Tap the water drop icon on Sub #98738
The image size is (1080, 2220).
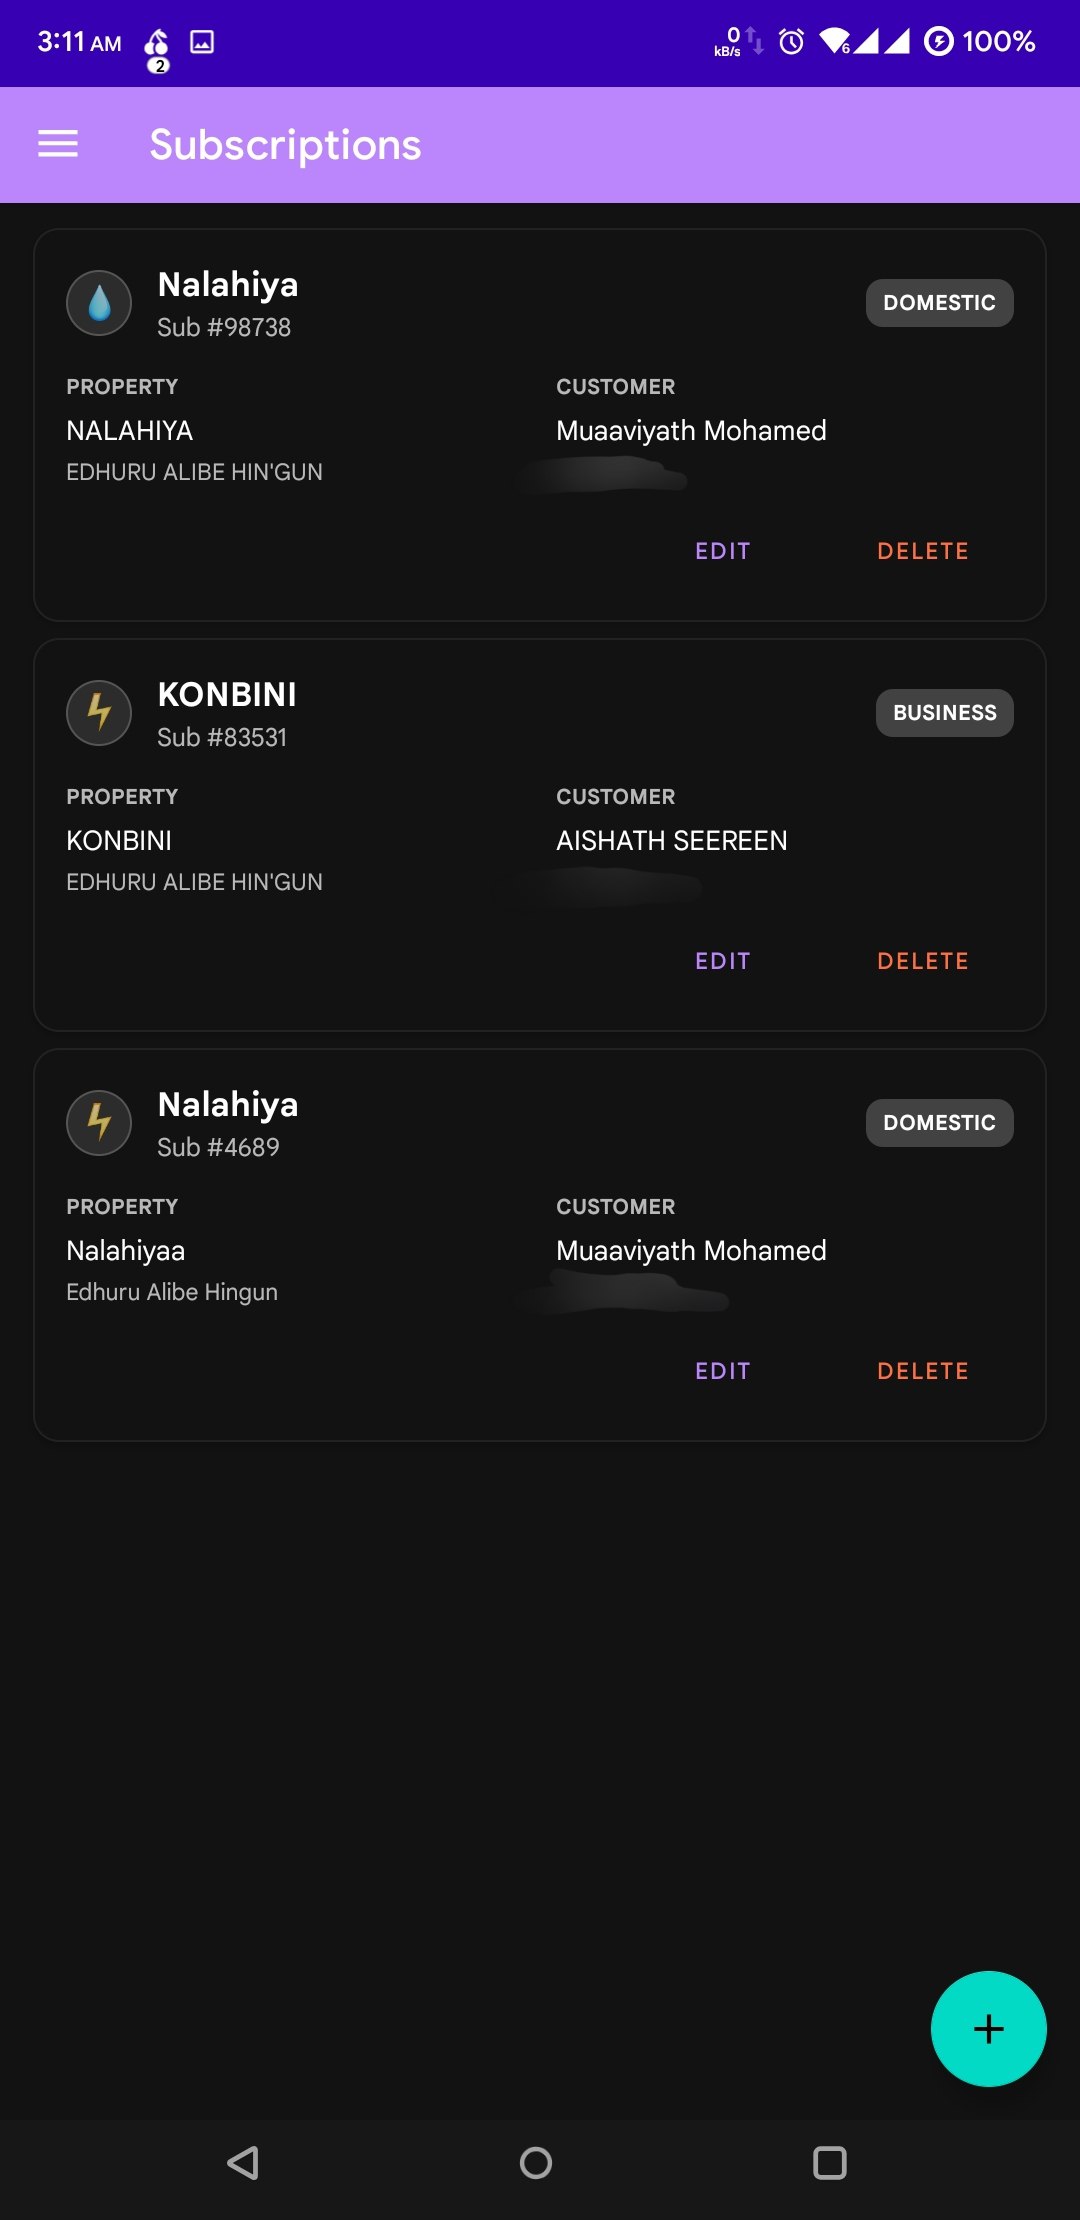tap(99, 303)
